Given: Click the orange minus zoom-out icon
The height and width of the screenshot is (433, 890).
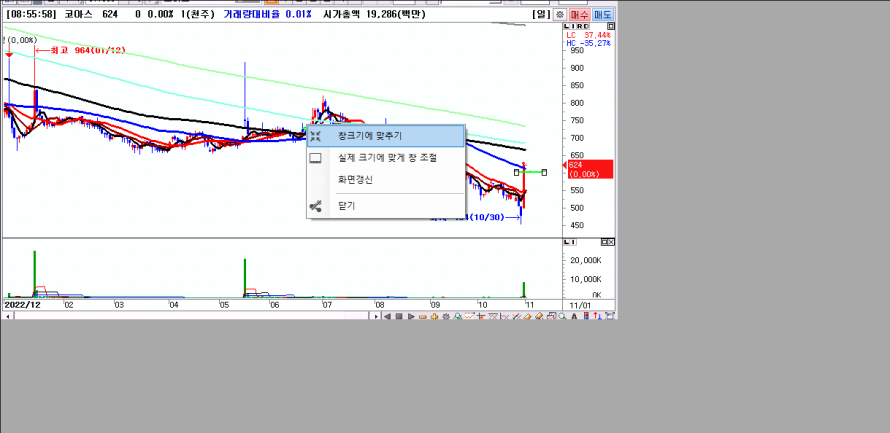Looking at the screenshot, I should pos(423,317).
